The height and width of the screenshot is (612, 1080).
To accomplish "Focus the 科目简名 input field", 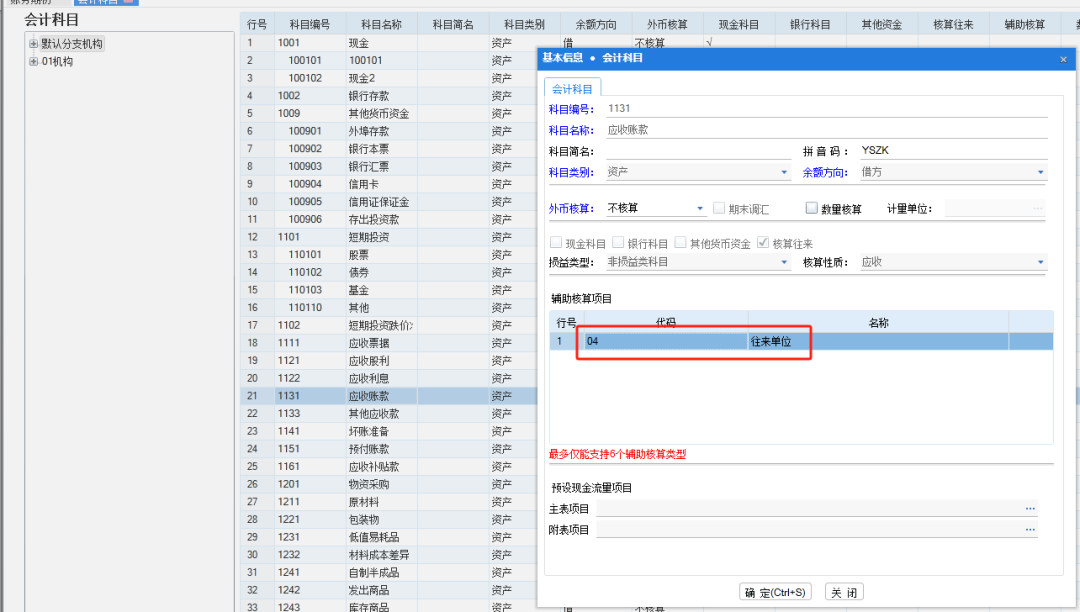I will [698, 151].
